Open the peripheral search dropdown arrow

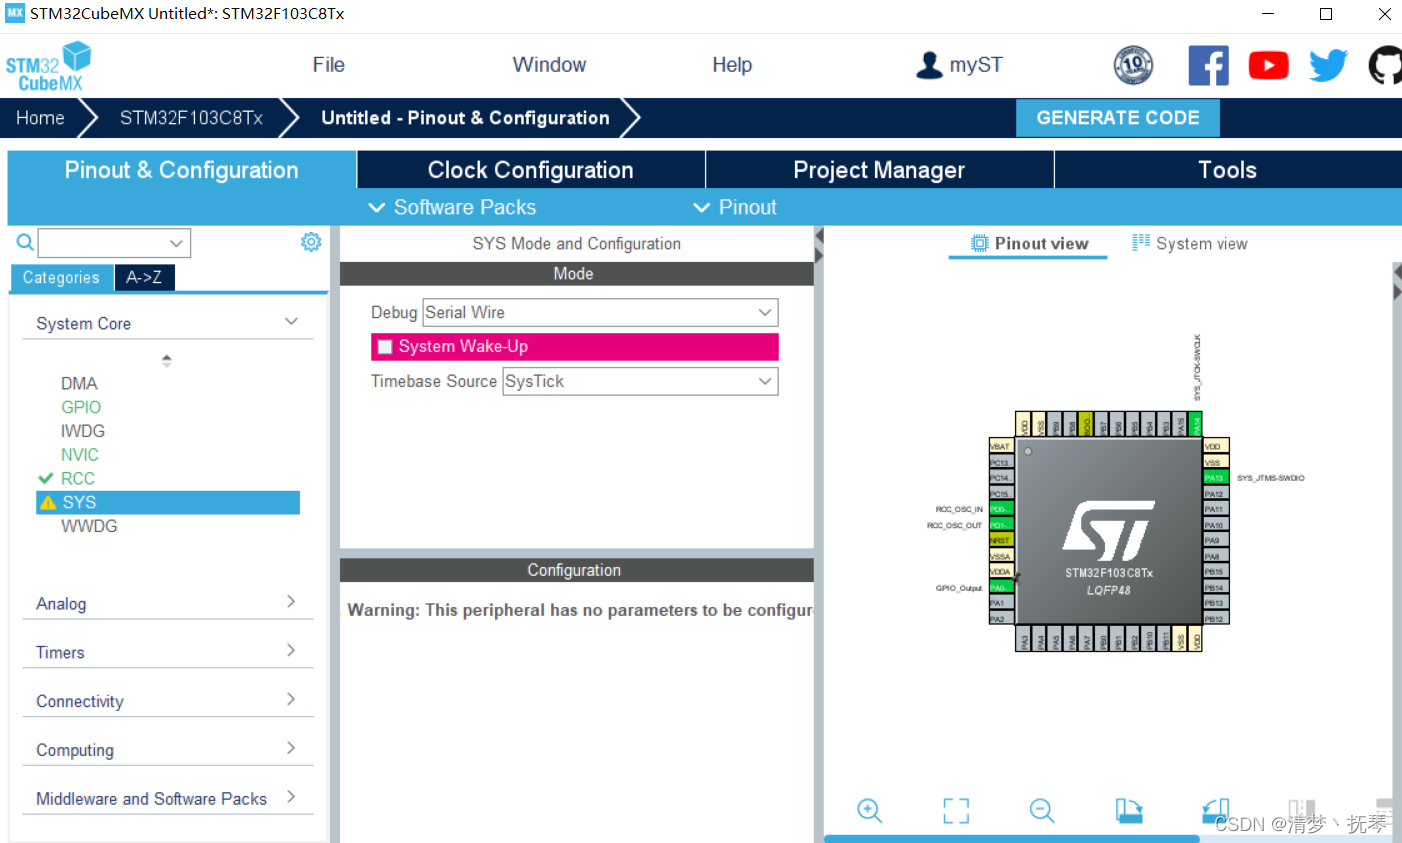(x=176, y=243)
